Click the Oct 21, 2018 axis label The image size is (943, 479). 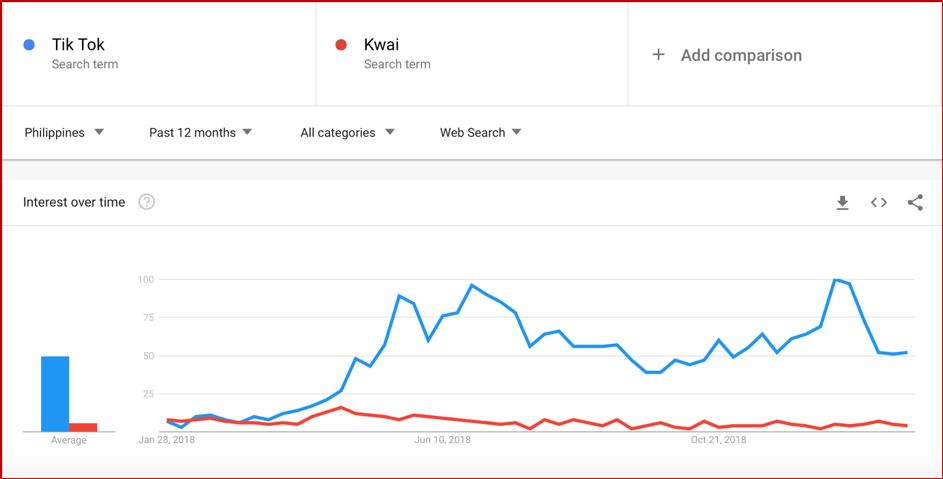pos(719,439)
